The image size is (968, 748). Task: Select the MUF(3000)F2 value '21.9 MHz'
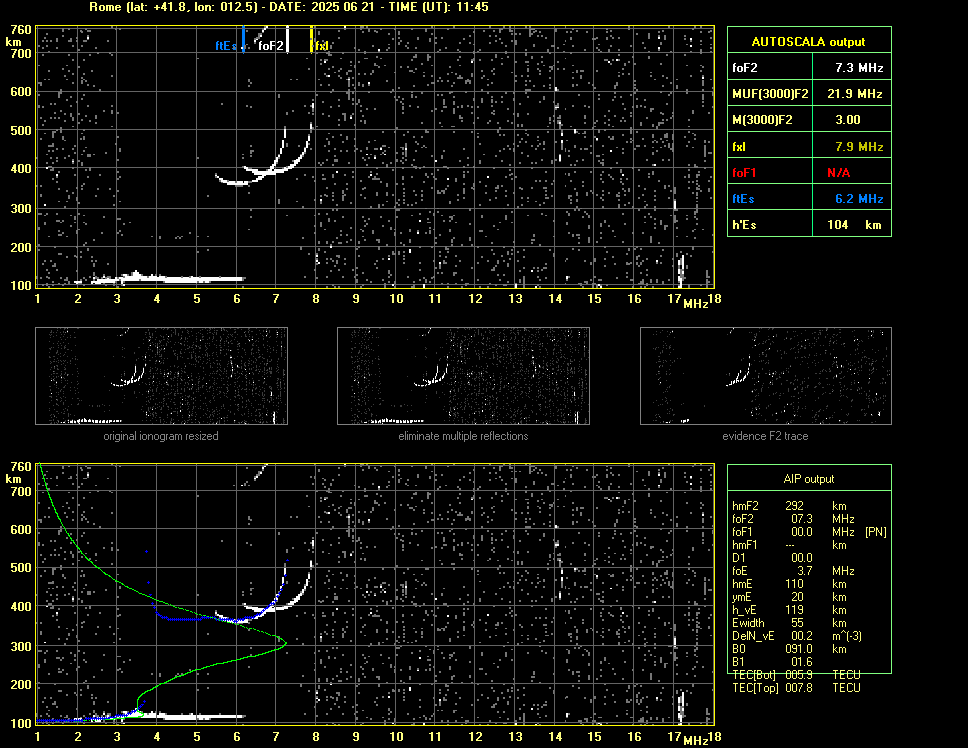[x=855, y=94]
